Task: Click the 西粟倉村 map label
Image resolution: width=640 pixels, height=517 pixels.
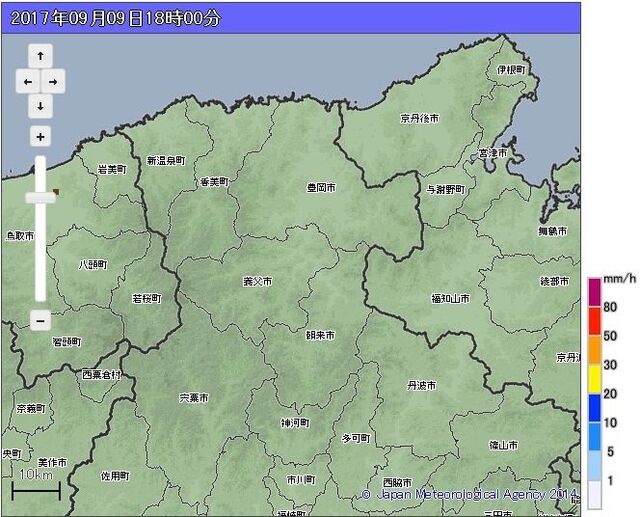Action: coord(102,374)
